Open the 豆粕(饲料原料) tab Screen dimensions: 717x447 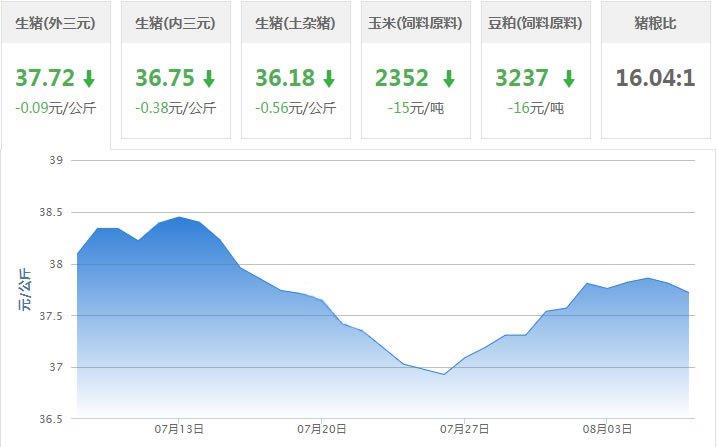(535, 69)
